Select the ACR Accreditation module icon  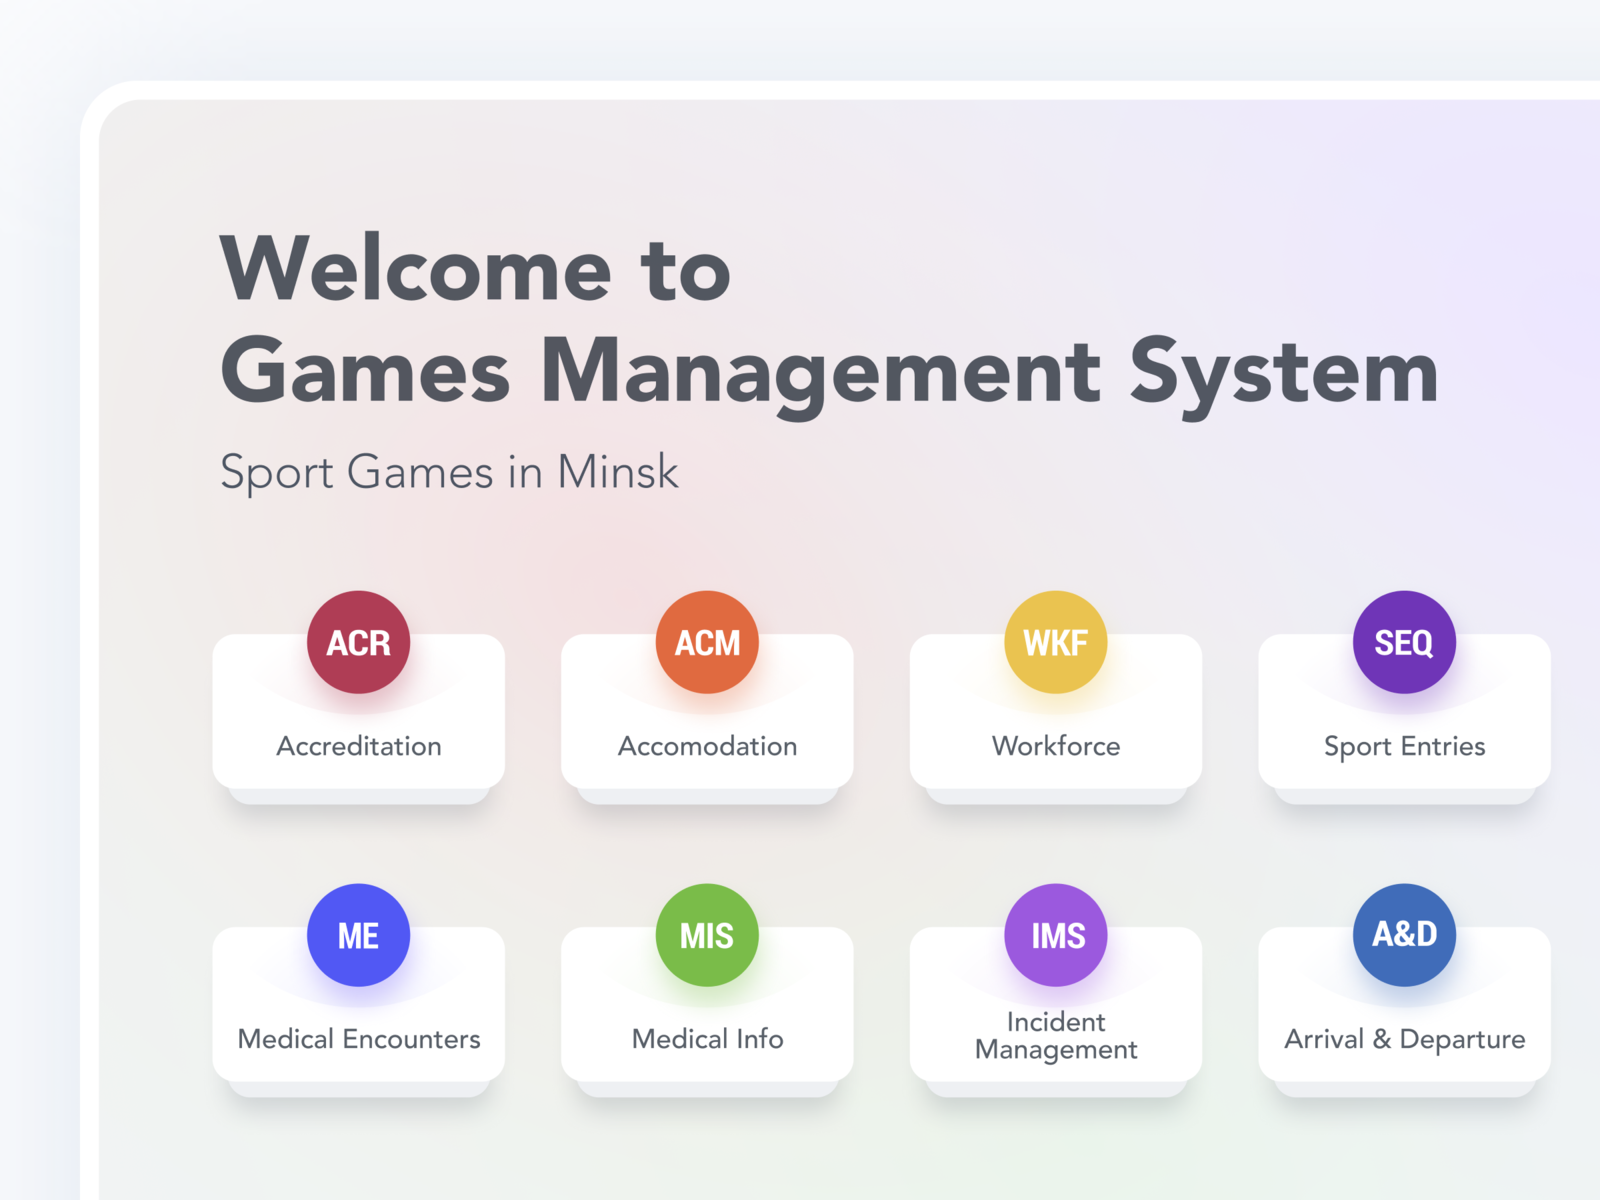tap(358, 643)
